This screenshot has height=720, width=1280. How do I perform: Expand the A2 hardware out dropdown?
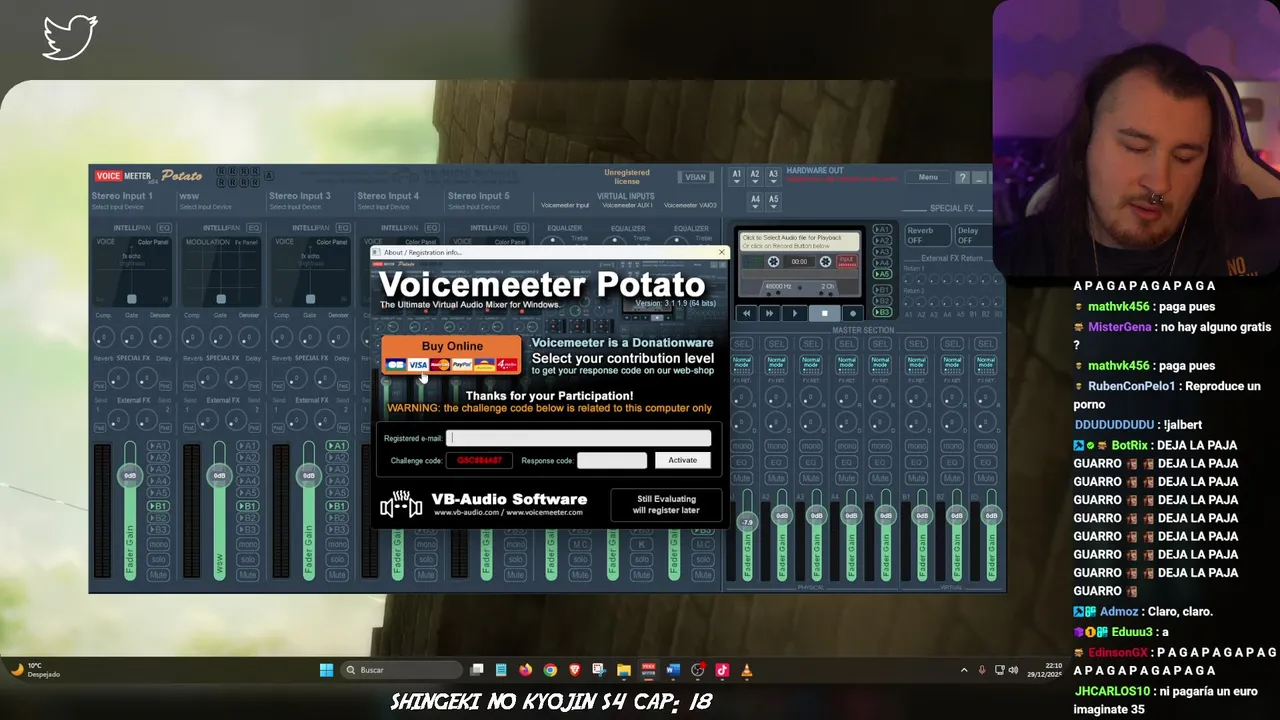click(x=755, y=175)
